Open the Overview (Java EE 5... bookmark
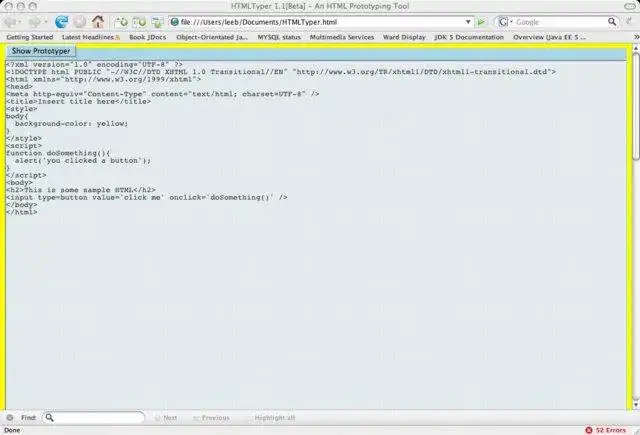 (549, 37)
